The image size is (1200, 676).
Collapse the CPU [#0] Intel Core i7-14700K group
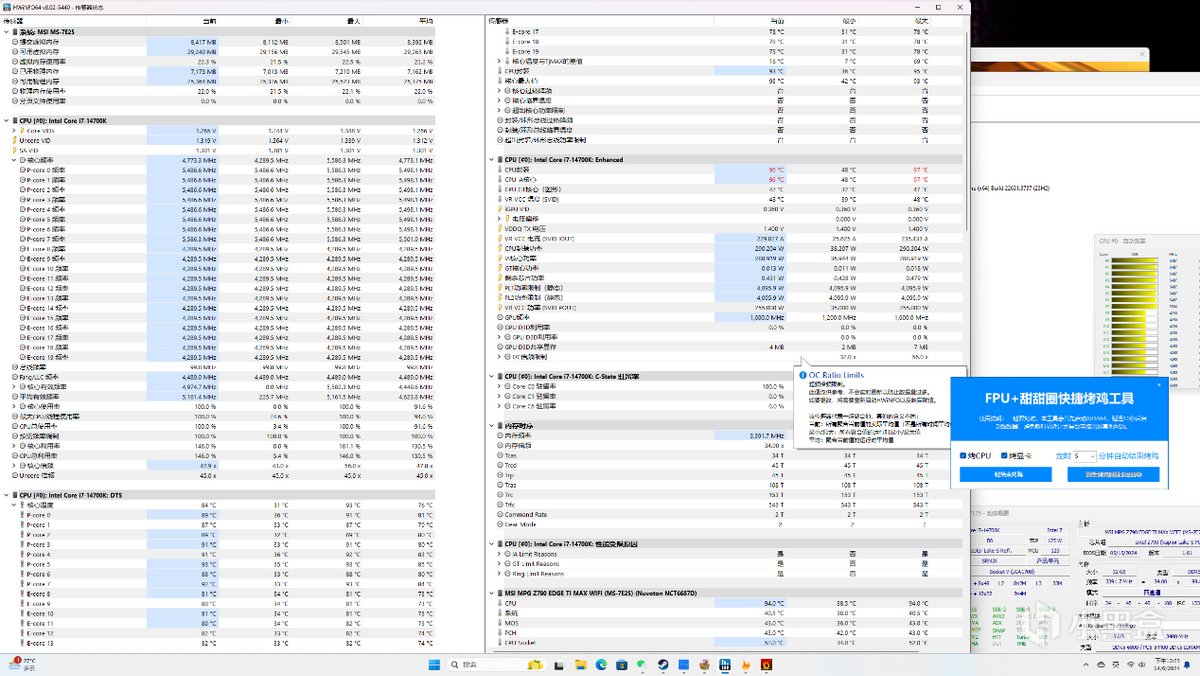pos(6,120)
